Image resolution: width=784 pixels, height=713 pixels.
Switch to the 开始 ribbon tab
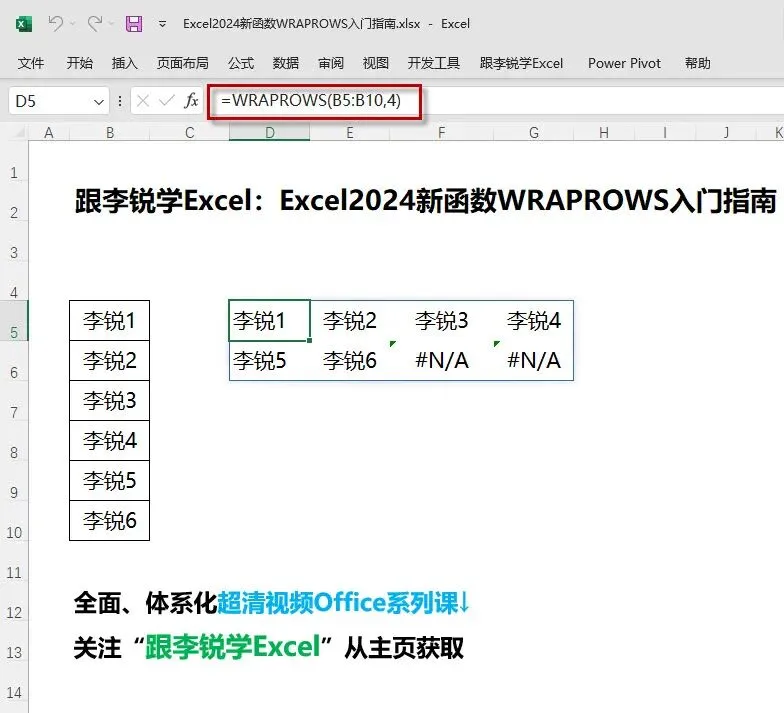click(x=80, y=63)
